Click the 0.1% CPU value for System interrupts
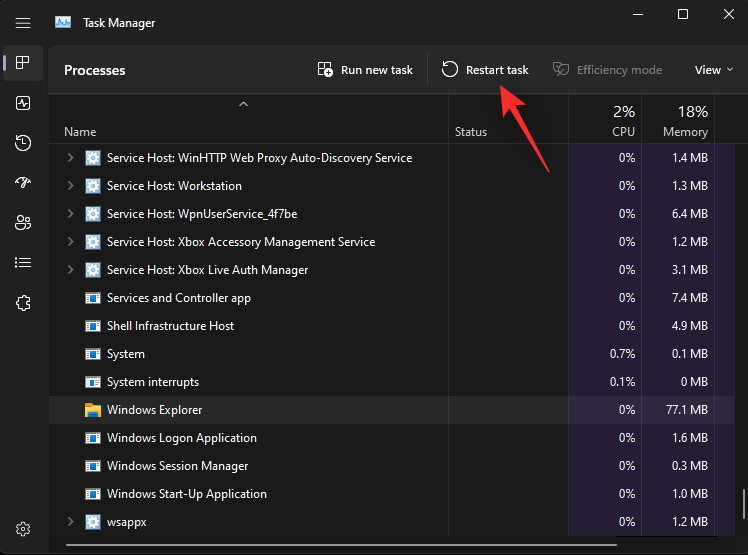 [x=623, y=382]
